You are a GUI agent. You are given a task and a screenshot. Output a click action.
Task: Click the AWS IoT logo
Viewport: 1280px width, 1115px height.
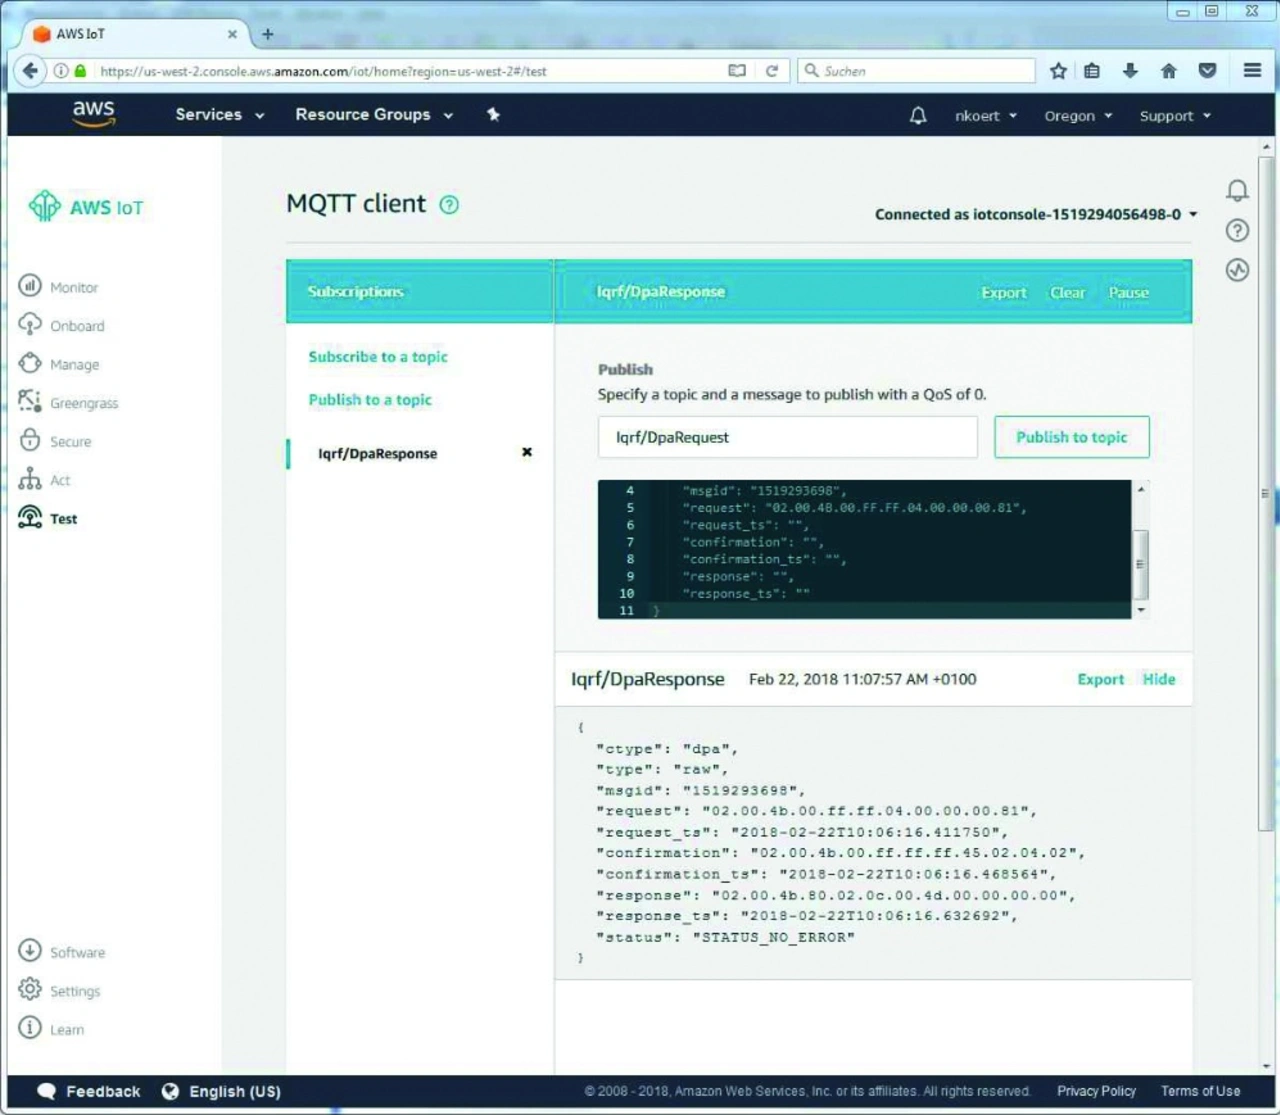click(86, 207)
